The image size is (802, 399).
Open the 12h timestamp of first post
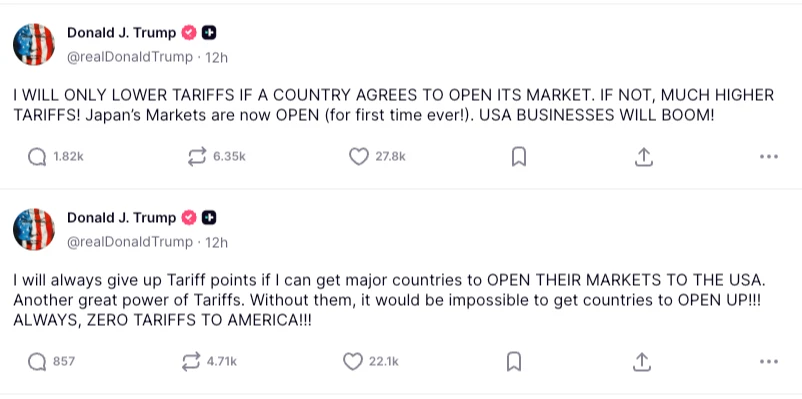tap(216, 57)
